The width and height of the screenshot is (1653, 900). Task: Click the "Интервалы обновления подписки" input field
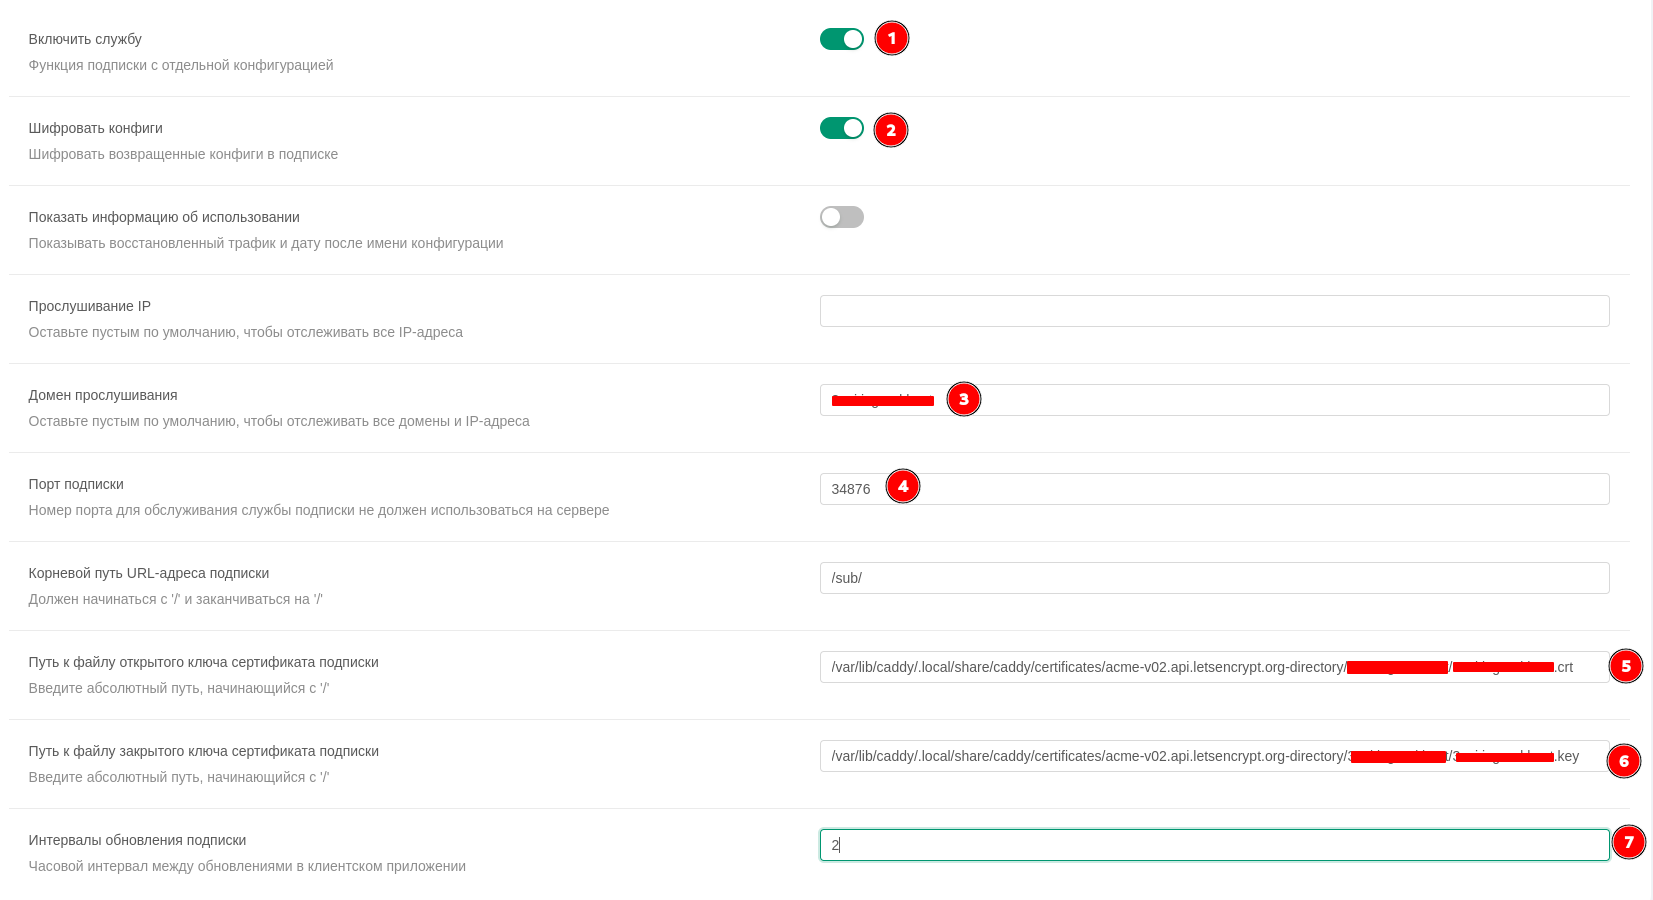[1214, 845]
